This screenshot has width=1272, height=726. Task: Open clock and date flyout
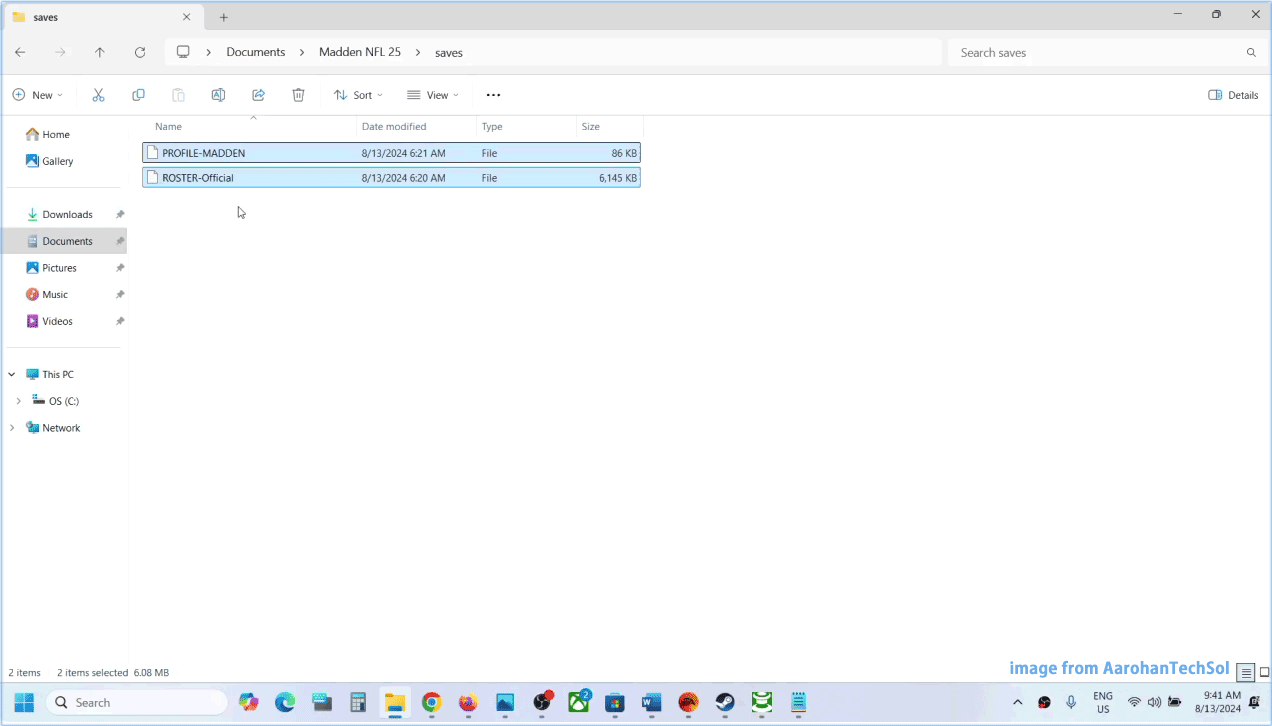1218,702
